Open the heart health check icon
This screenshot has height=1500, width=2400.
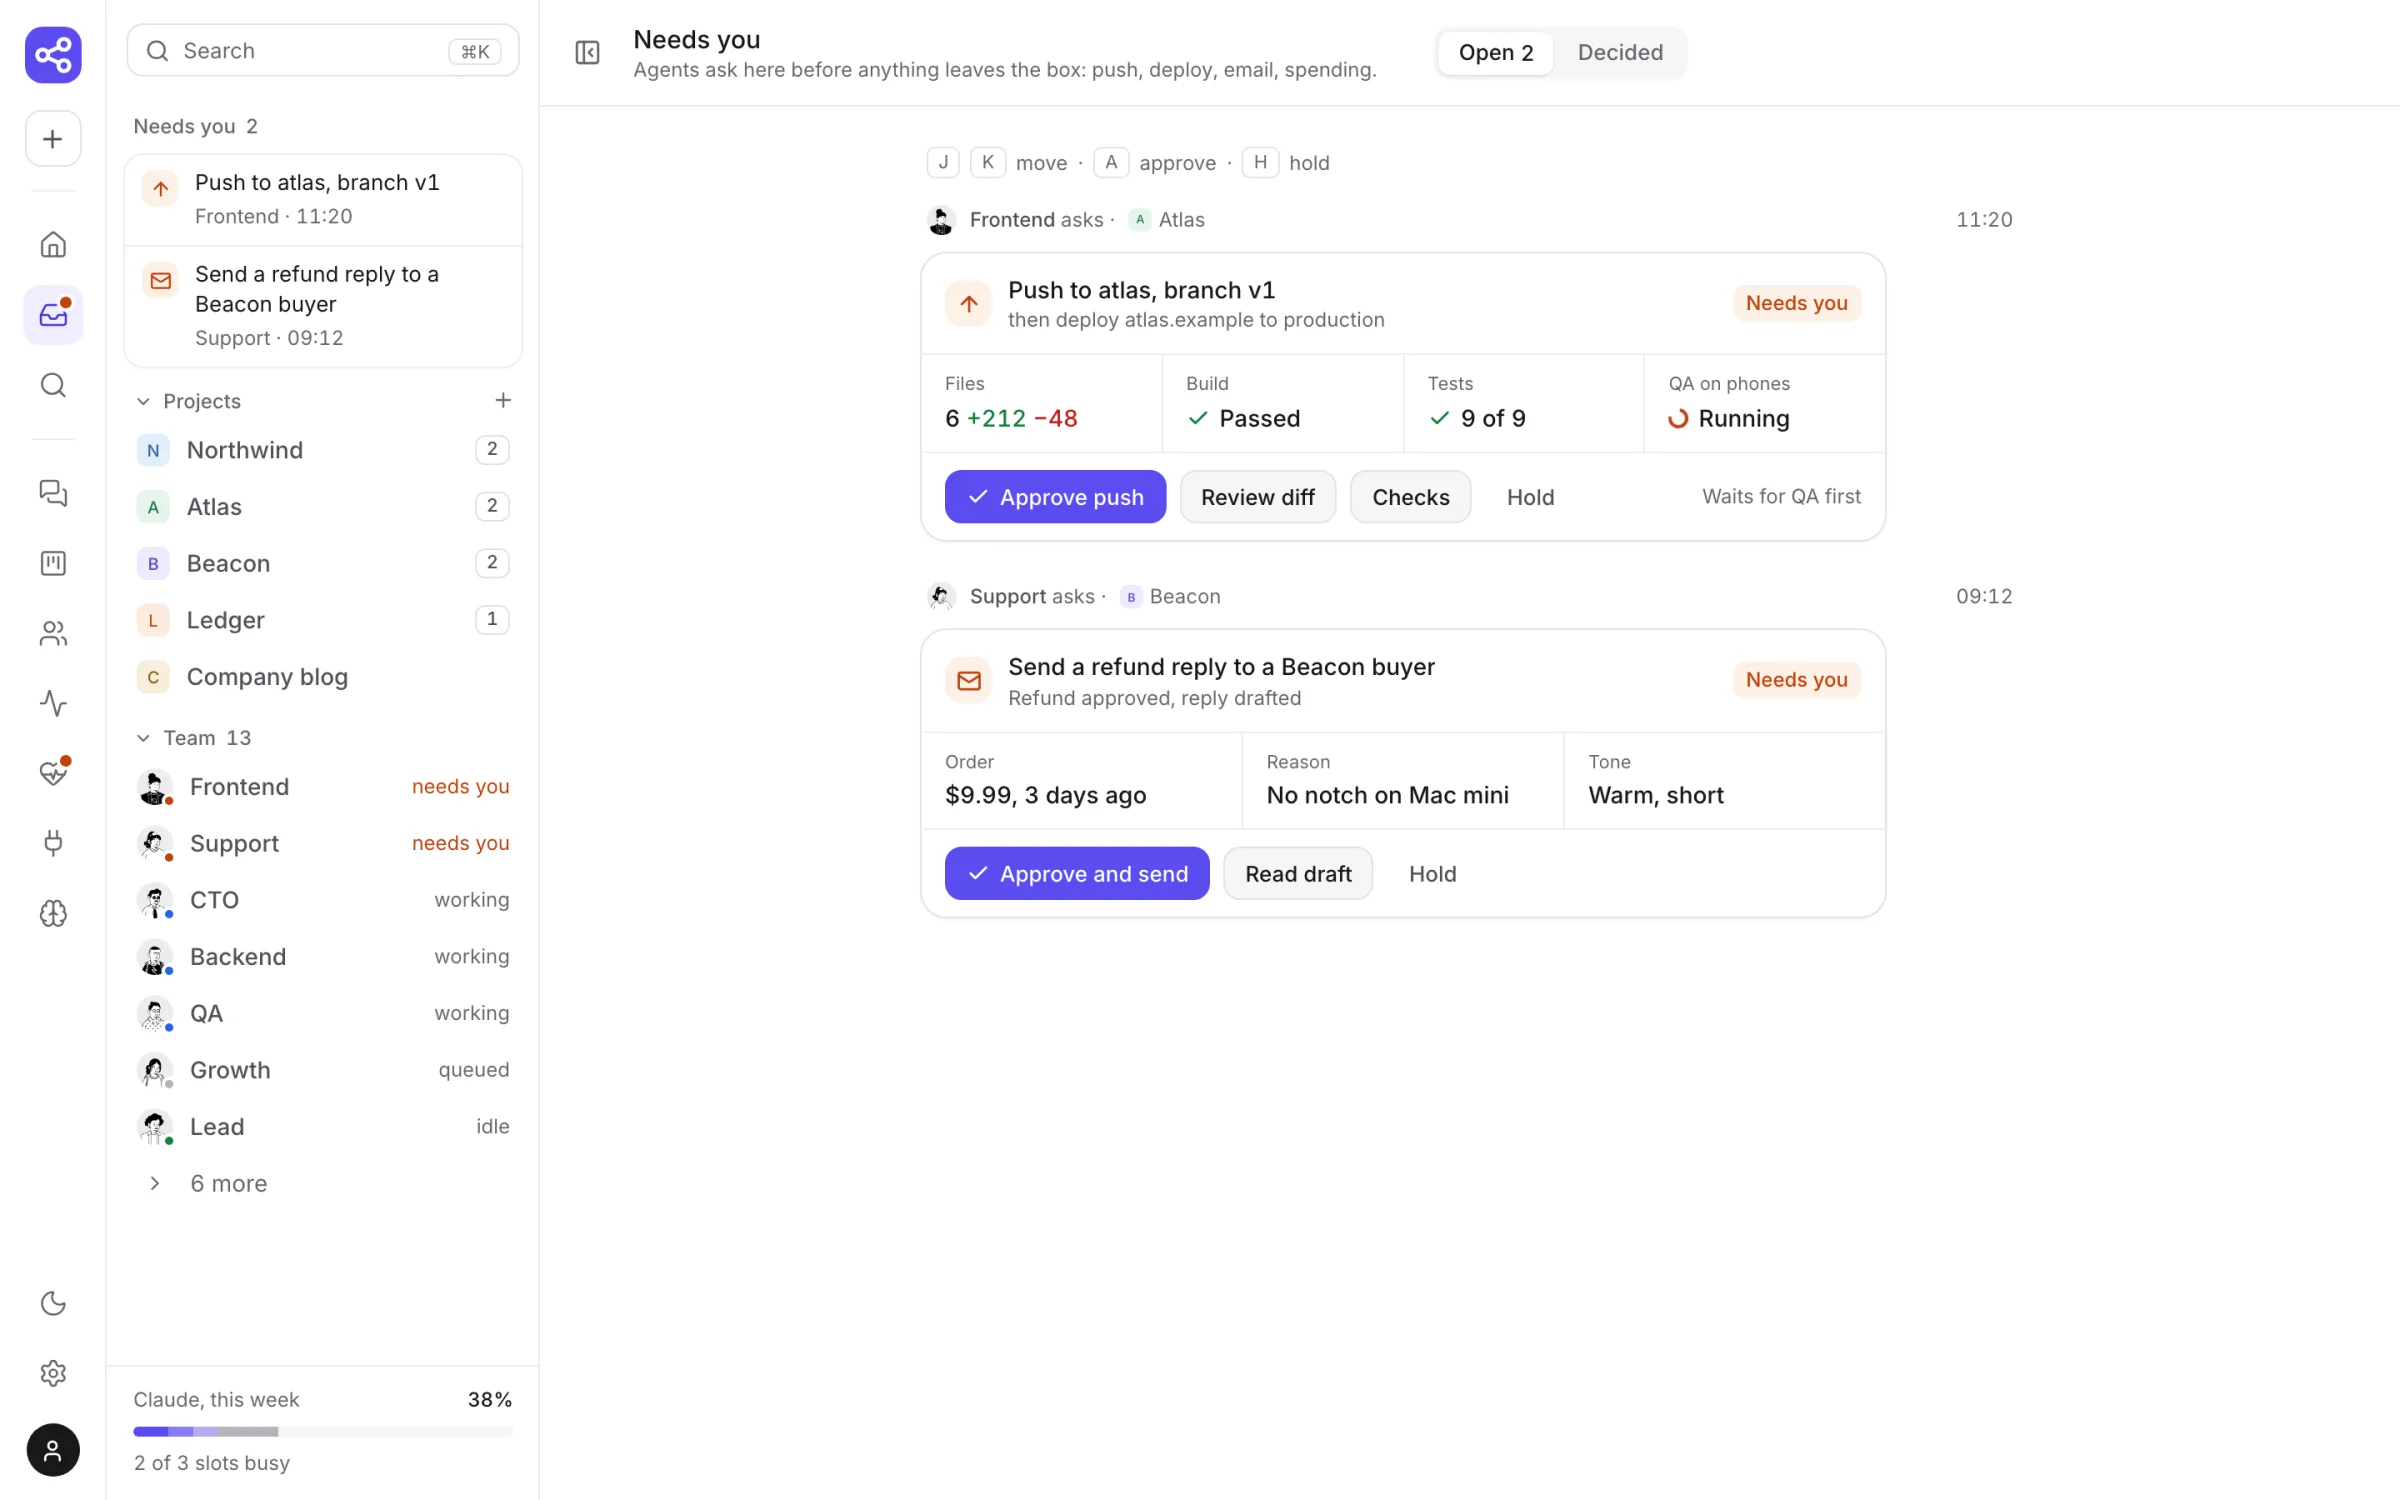[53, 773]
